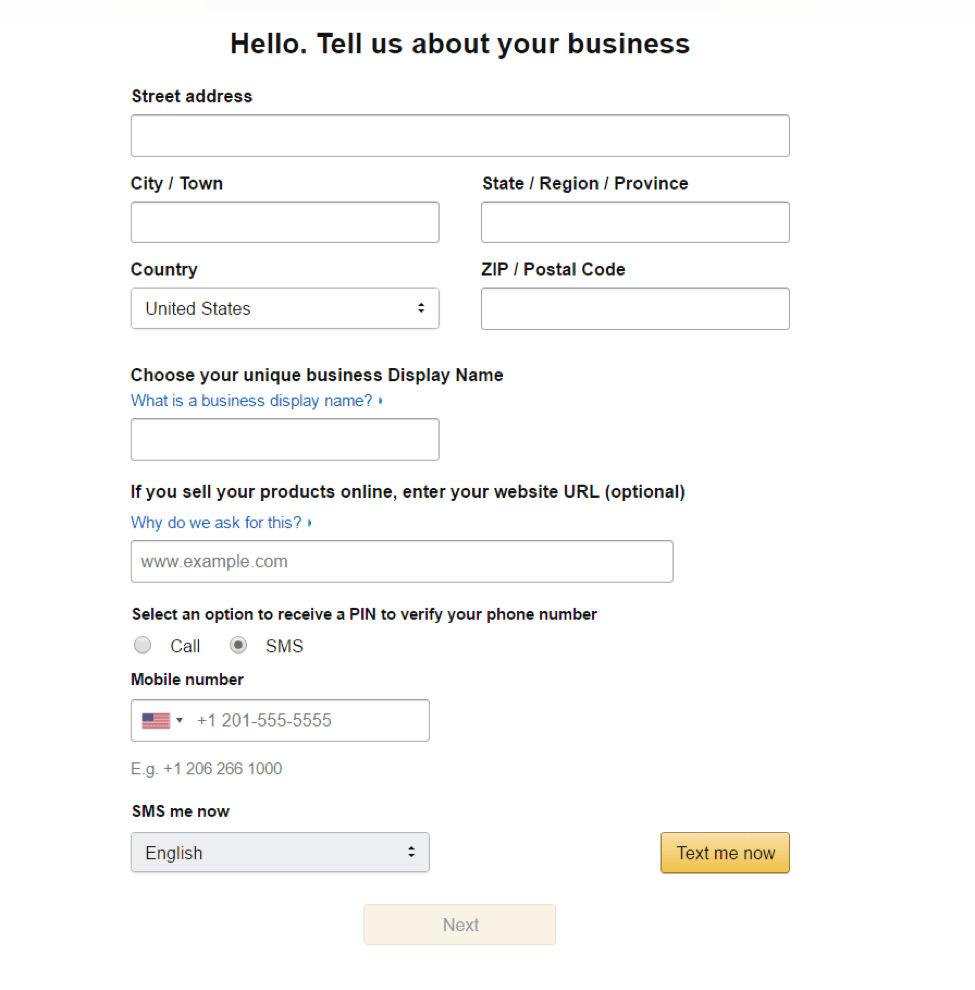Open the English language dropdown
Screen dimensions: 975x990
pos(280,852)
